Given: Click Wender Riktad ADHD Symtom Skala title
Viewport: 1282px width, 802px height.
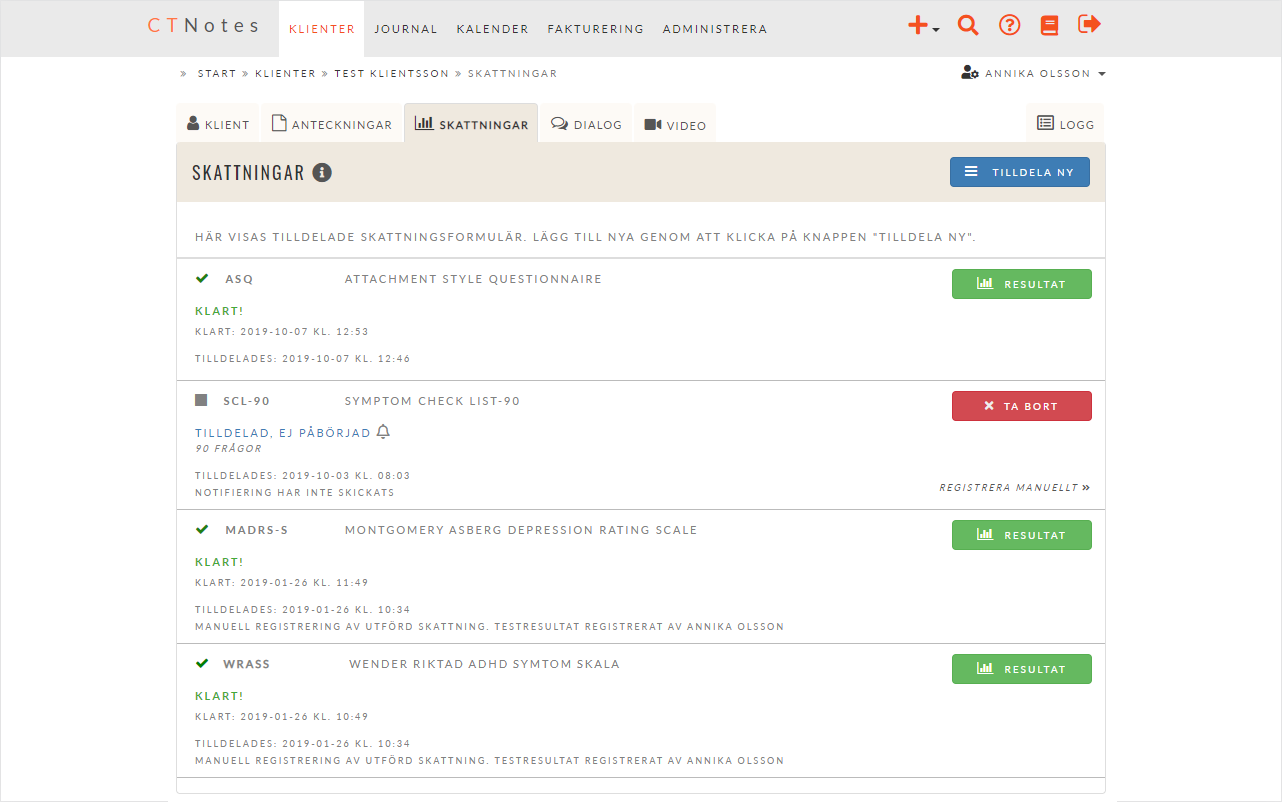Looking at the screenshot, I should pyautogui.click(x=484, y=665).
